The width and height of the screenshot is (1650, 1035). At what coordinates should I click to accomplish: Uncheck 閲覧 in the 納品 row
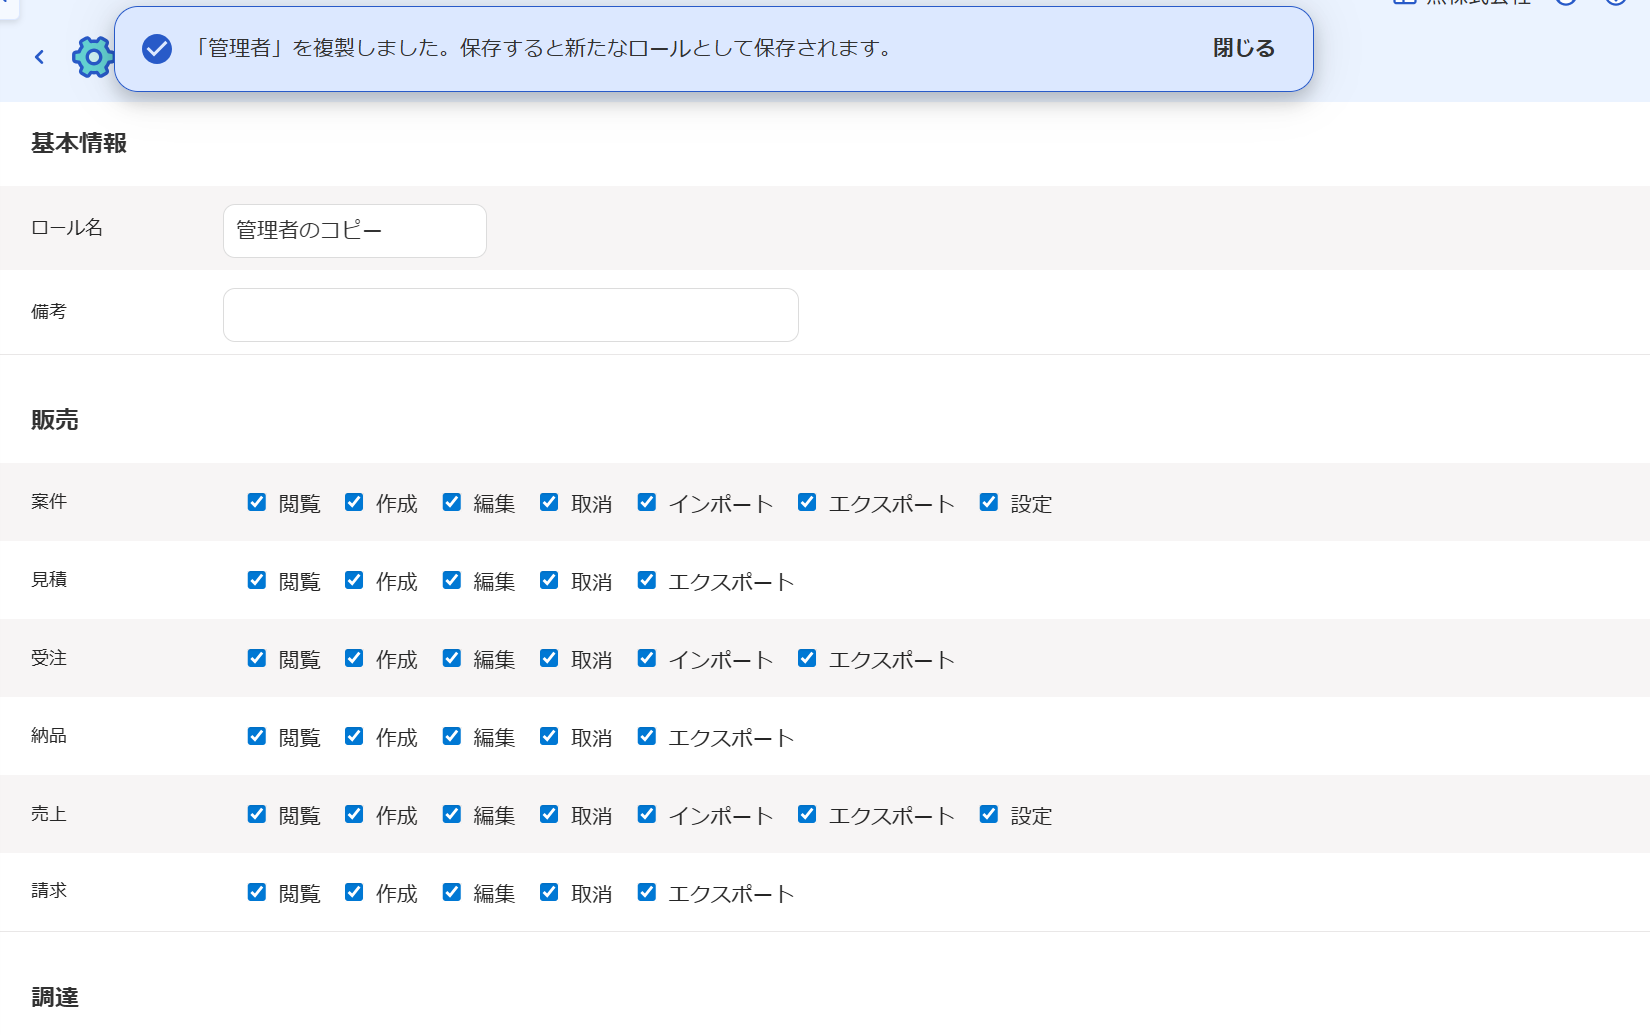click(257, 736)
